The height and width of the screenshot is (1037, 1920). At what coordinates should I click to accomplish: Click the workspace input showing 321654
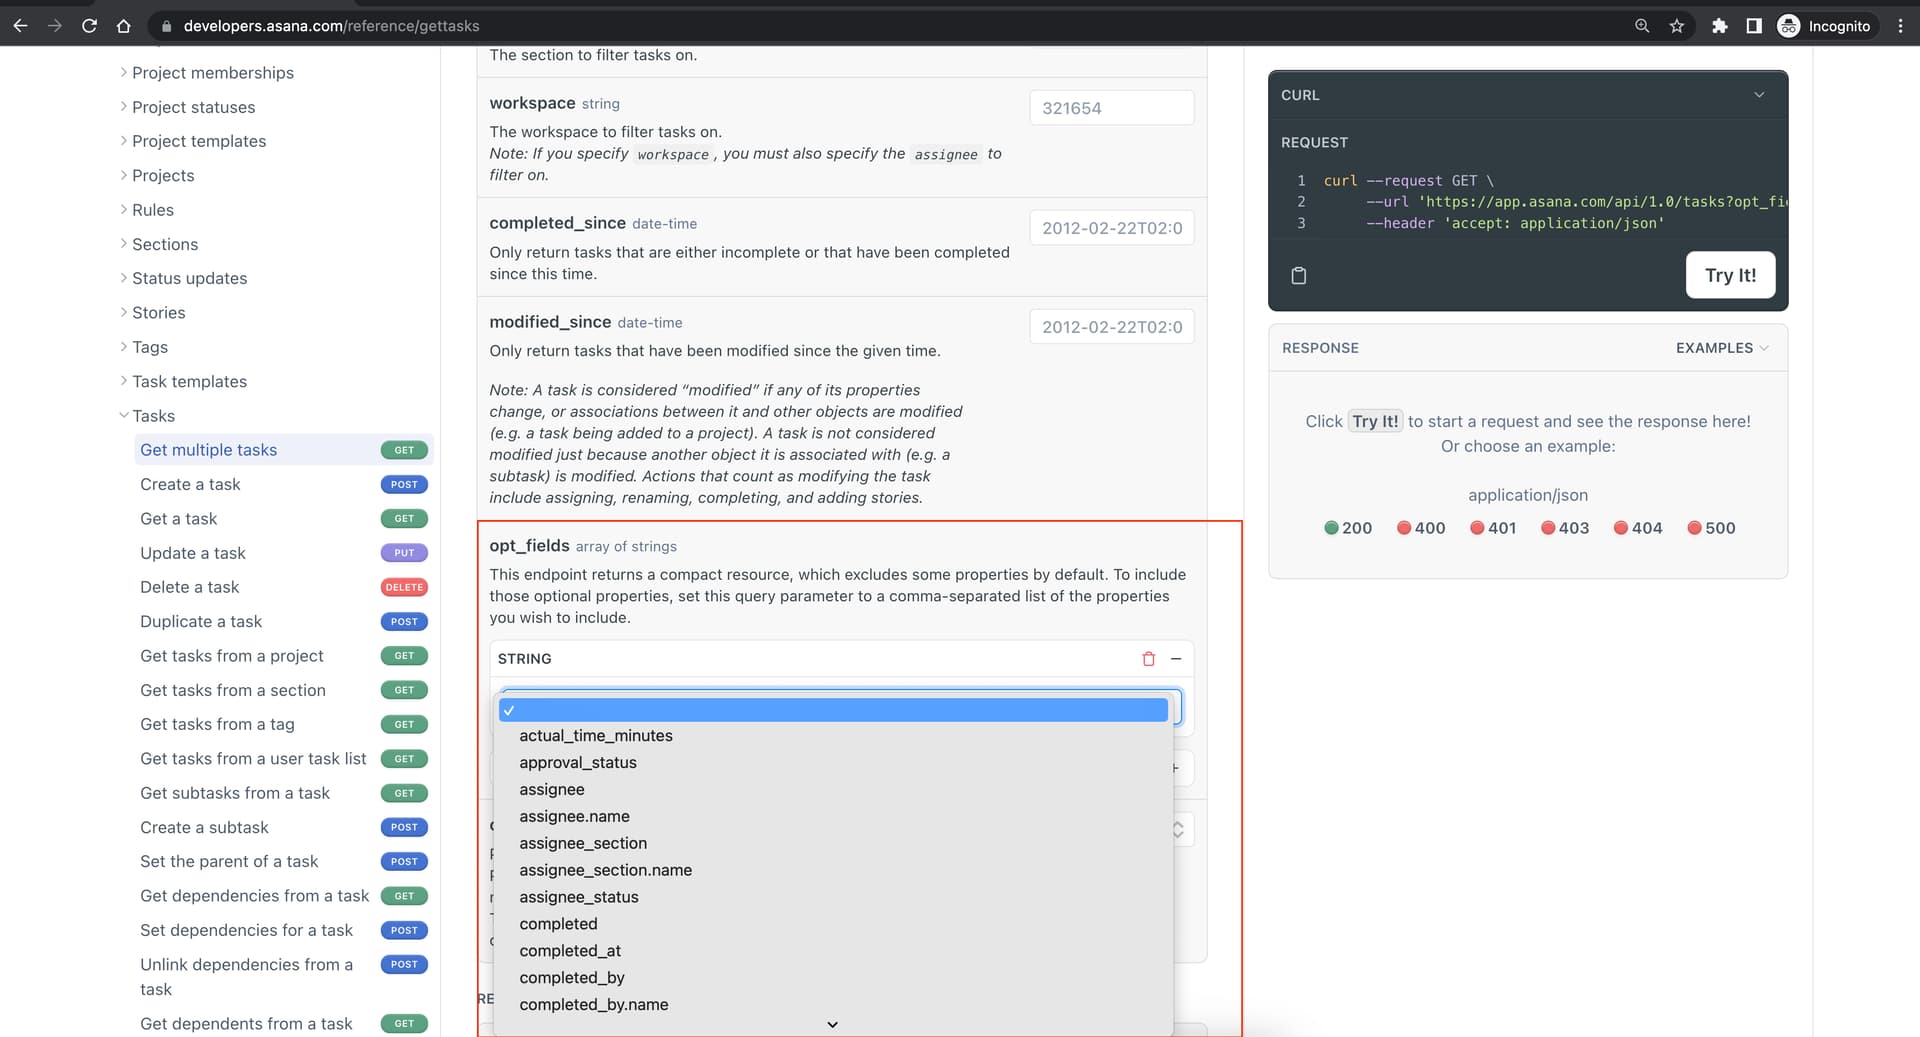coord(1111,107)
